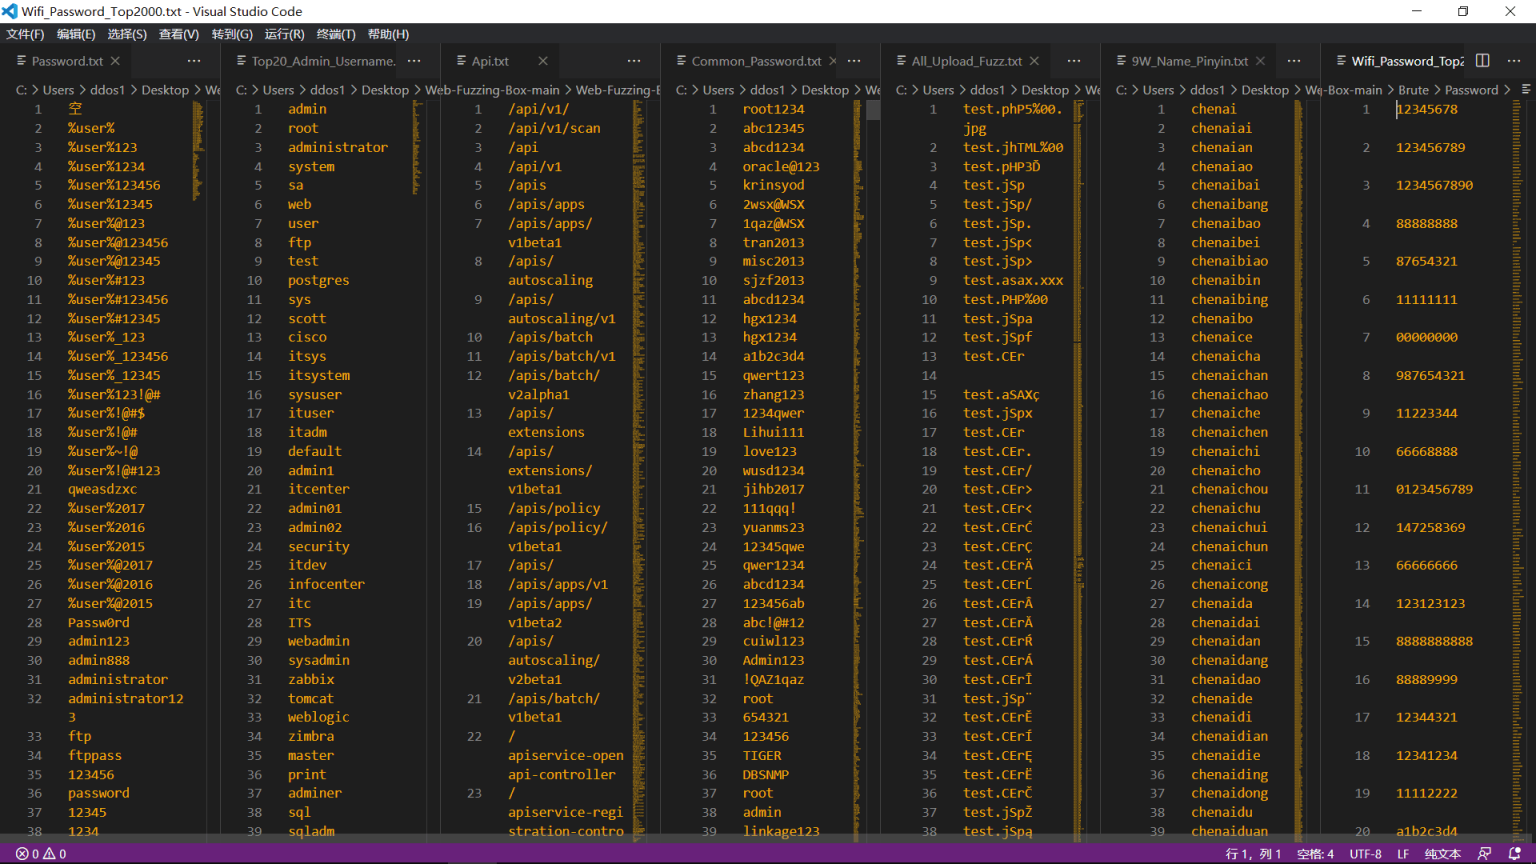Click the VS Code logo in title bar
1536x864 pixels.
(x=11, y=11)
